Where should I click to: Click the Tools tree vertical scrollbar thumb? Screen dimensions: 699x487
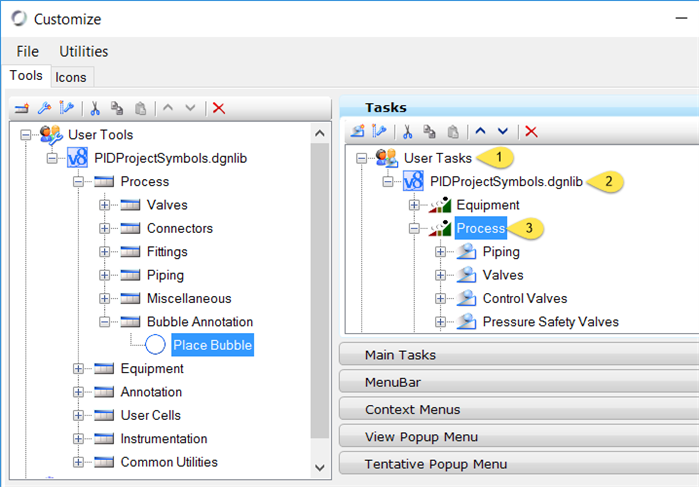(x=320, y=291)
